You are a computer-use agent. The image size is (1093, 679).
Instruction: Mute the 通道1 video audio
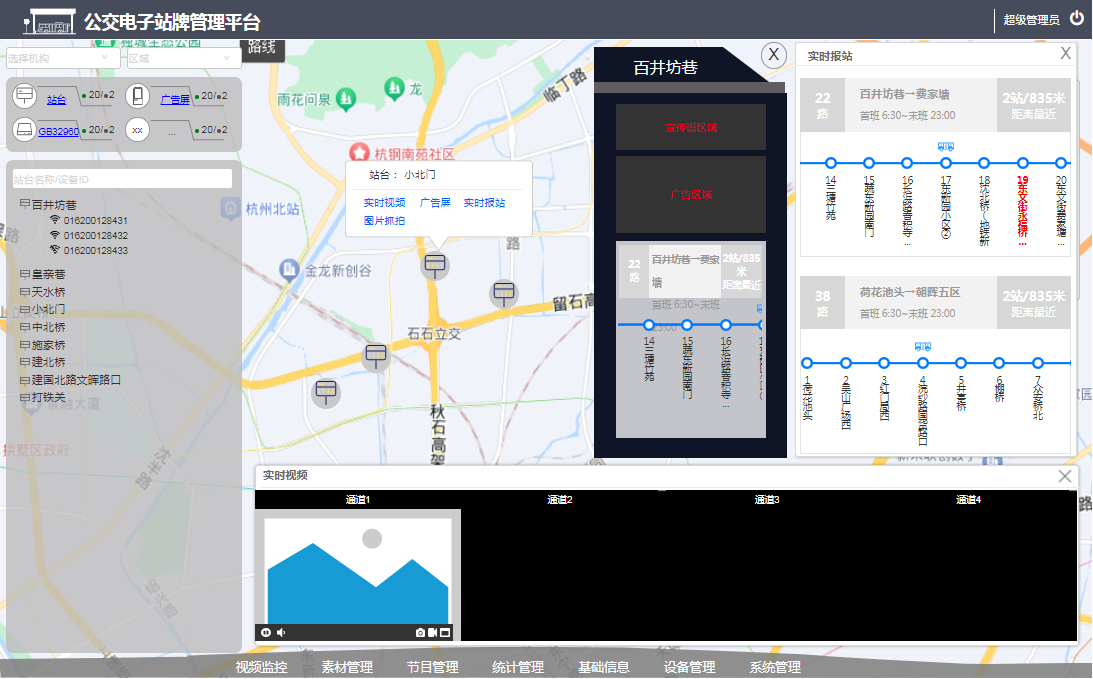pos(281,632)
